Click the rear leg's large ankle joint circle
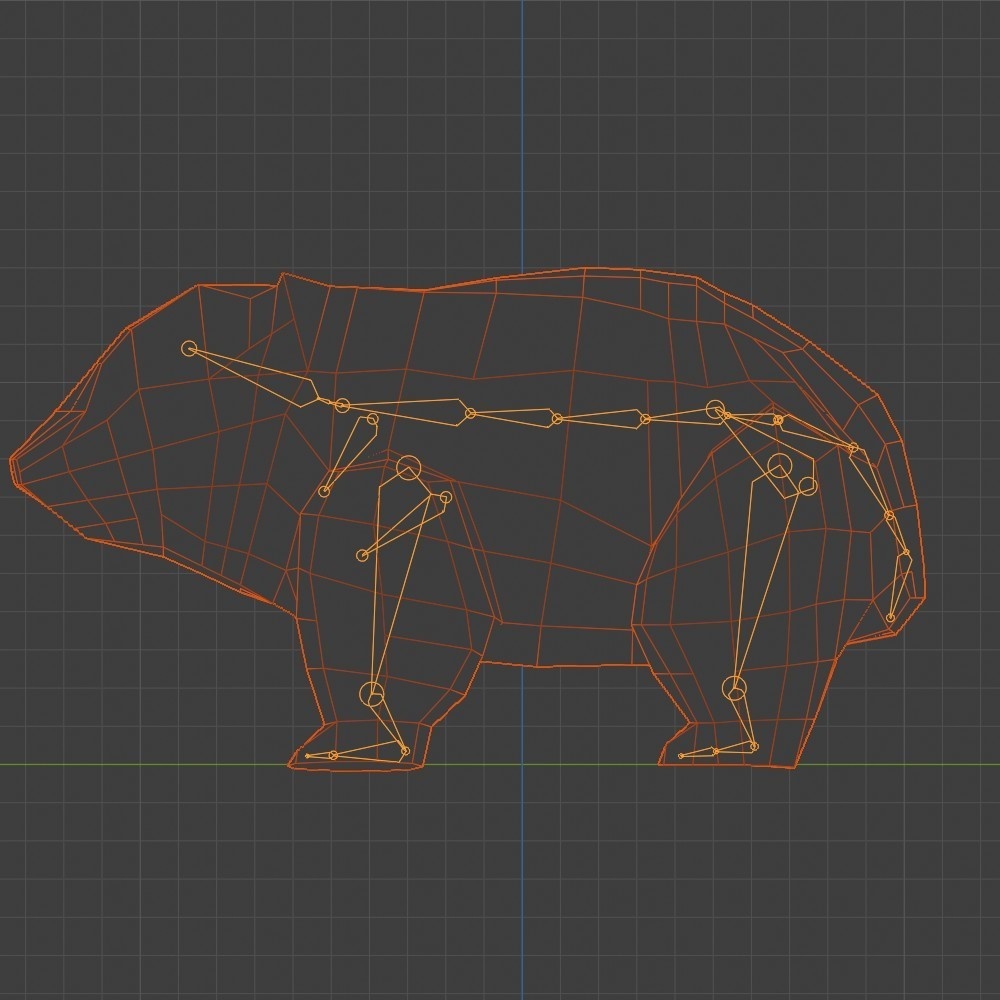Image resolution: width=1000 pixels, height=1000 pixels. tap(735, 688)
